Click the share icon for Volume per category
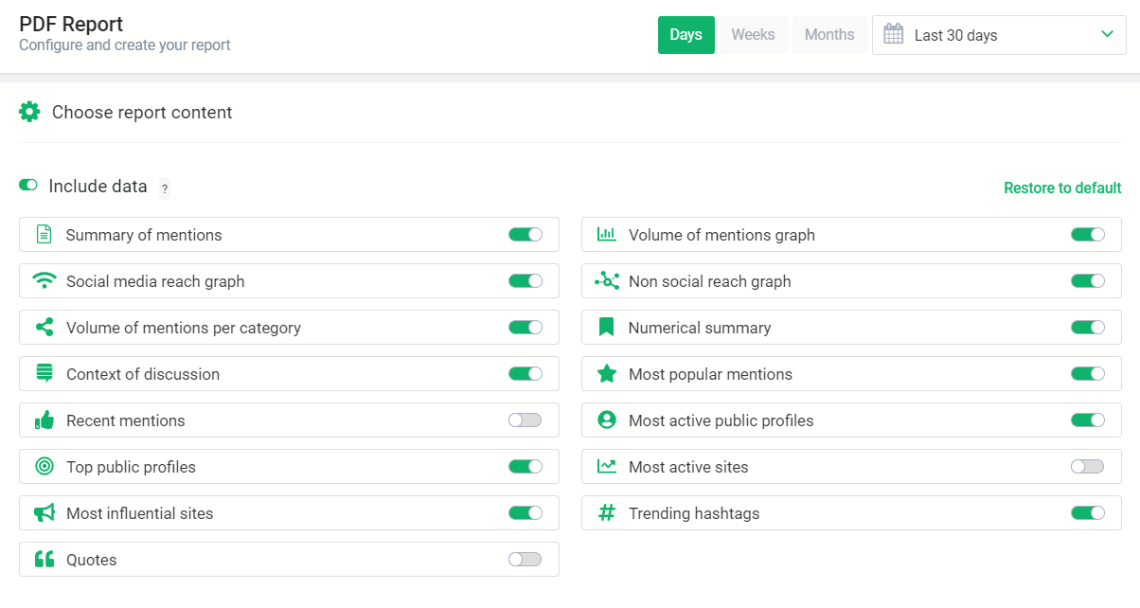This screenshot has width=1140, height=608. (x=44, y=327)
